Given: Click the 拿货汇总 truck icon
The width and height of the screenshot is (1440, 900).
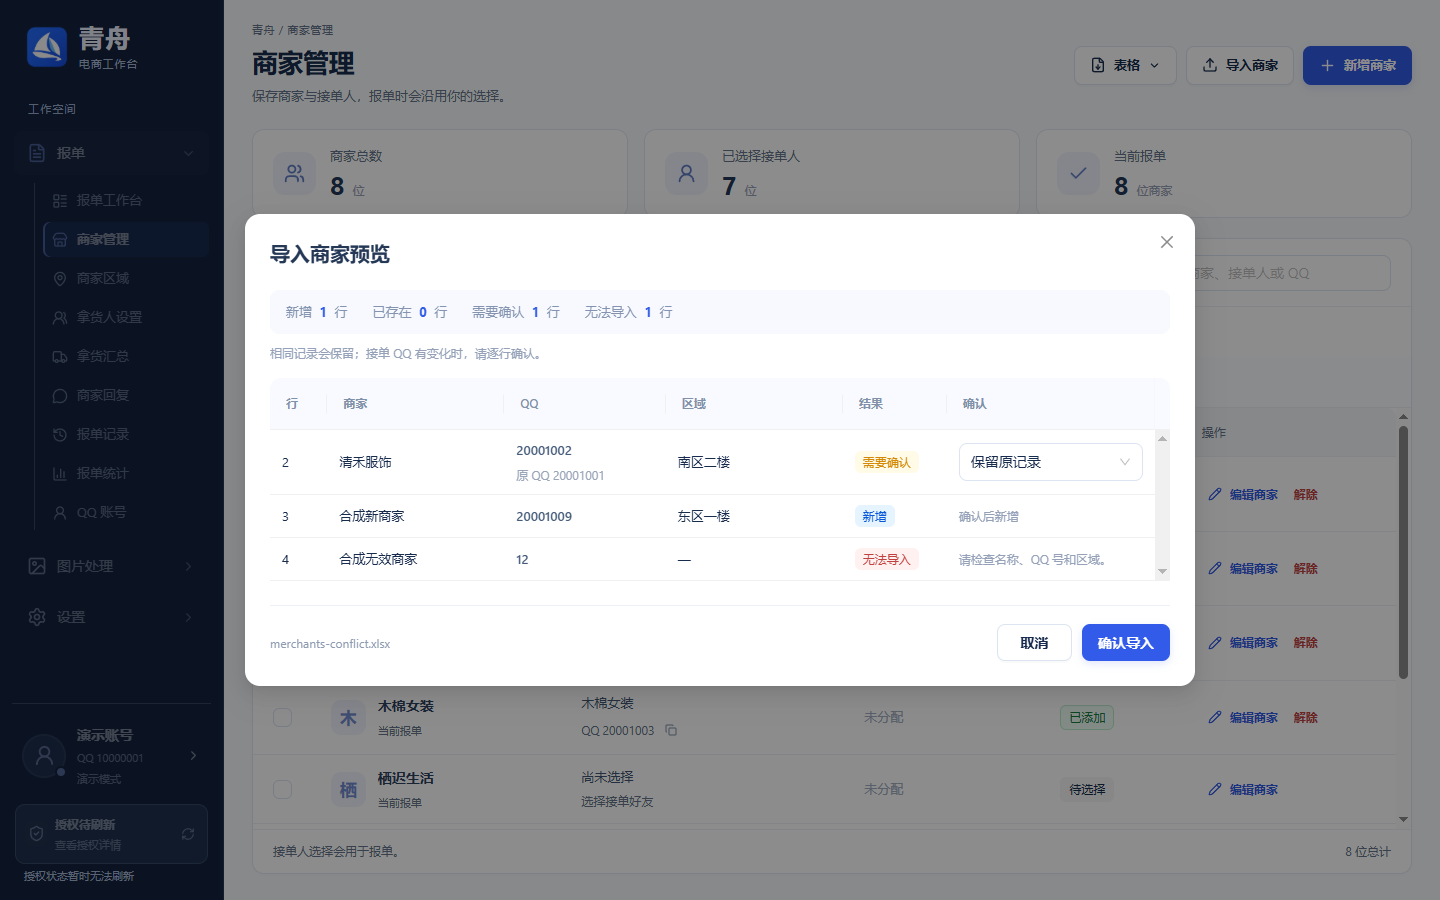Looking at the screenshot, I should [60, 357].
